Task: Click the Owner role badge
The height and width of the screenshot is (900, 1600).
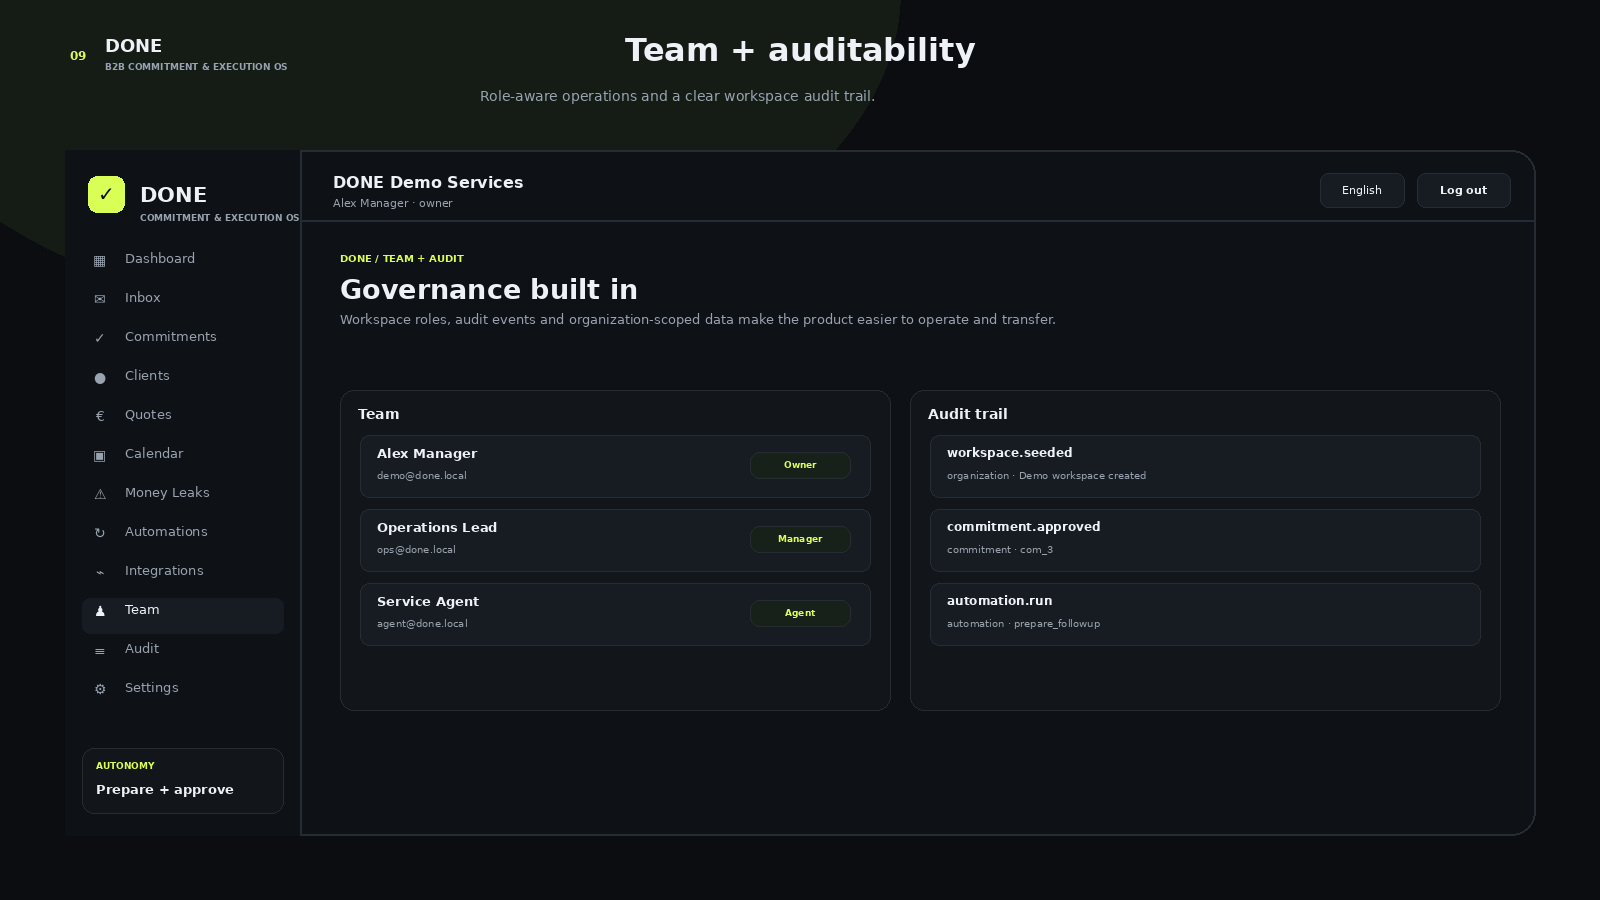Action: click(800, 465)
